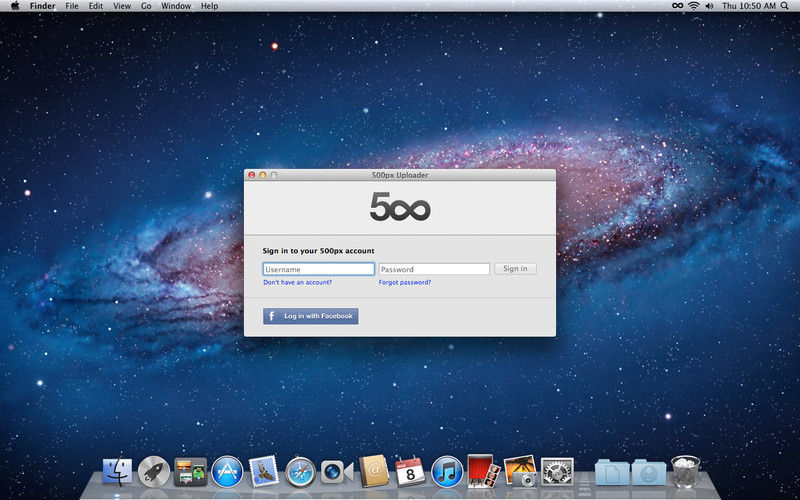This screenshot has height=500, width=800.
Task: Open the Window menu
Action: [x=176, y=6]
